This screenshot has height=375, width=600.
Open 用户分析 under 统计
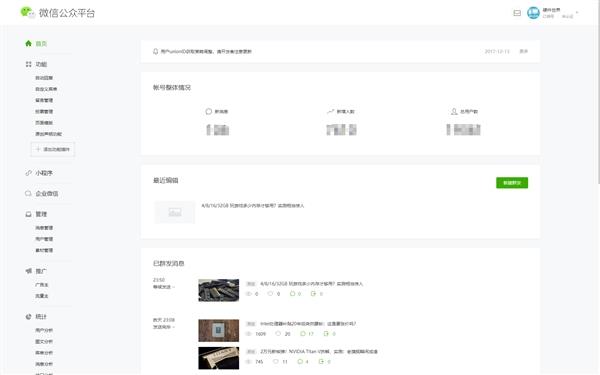pyautogui.click(x=44, y=330)
